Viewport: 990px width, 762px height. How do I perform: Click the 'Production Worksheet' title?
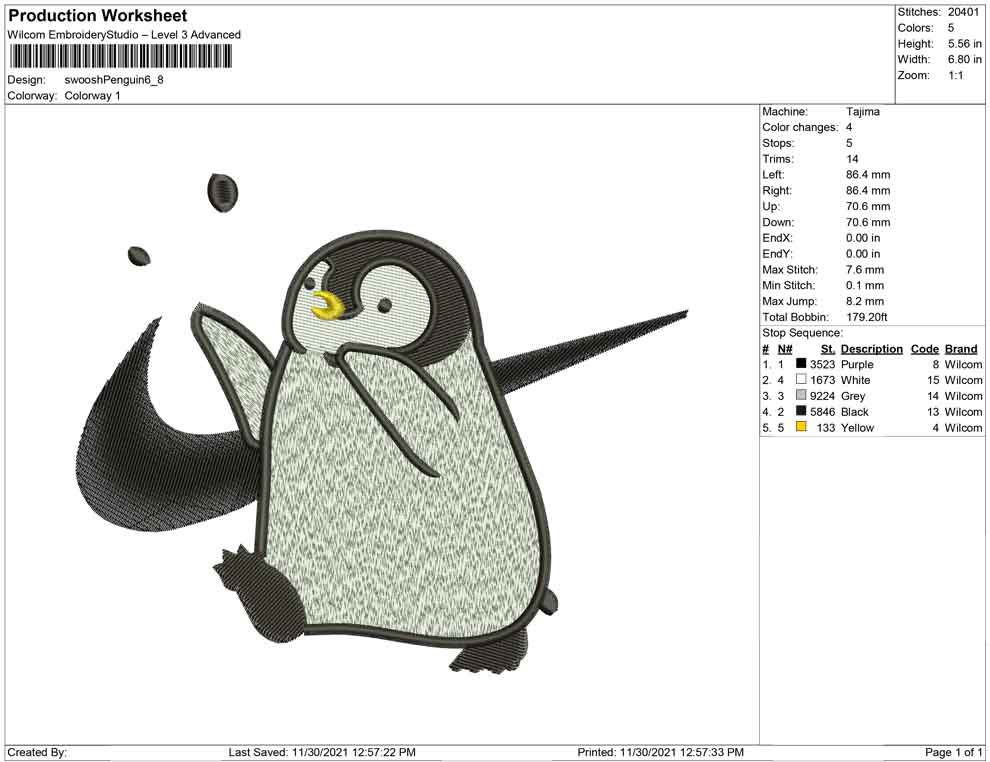click(x=97, y=16)
